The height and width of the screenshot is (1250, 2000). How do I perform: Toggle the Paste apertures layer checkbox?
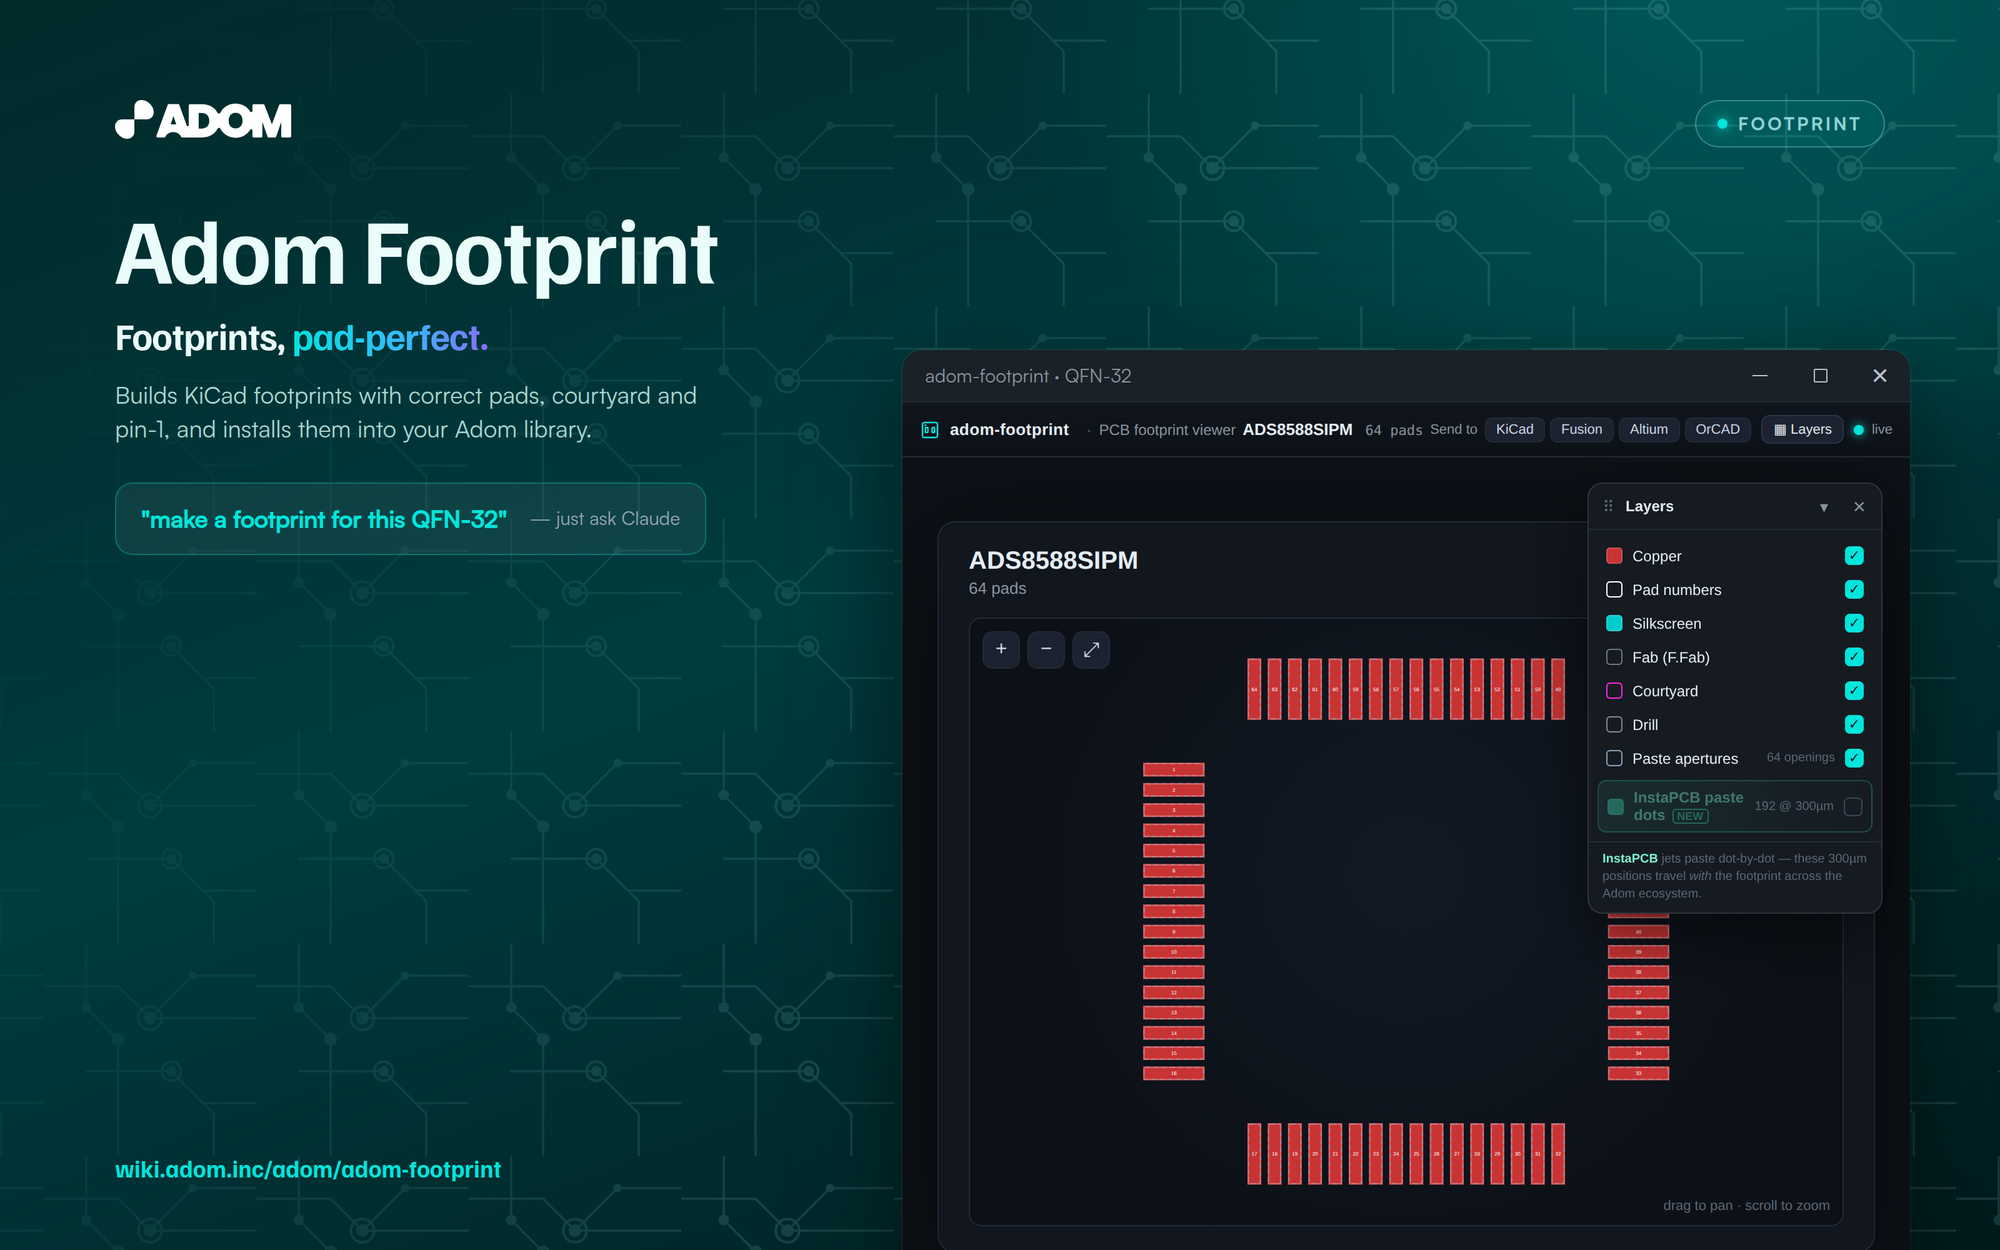[x=1854, y=758]
